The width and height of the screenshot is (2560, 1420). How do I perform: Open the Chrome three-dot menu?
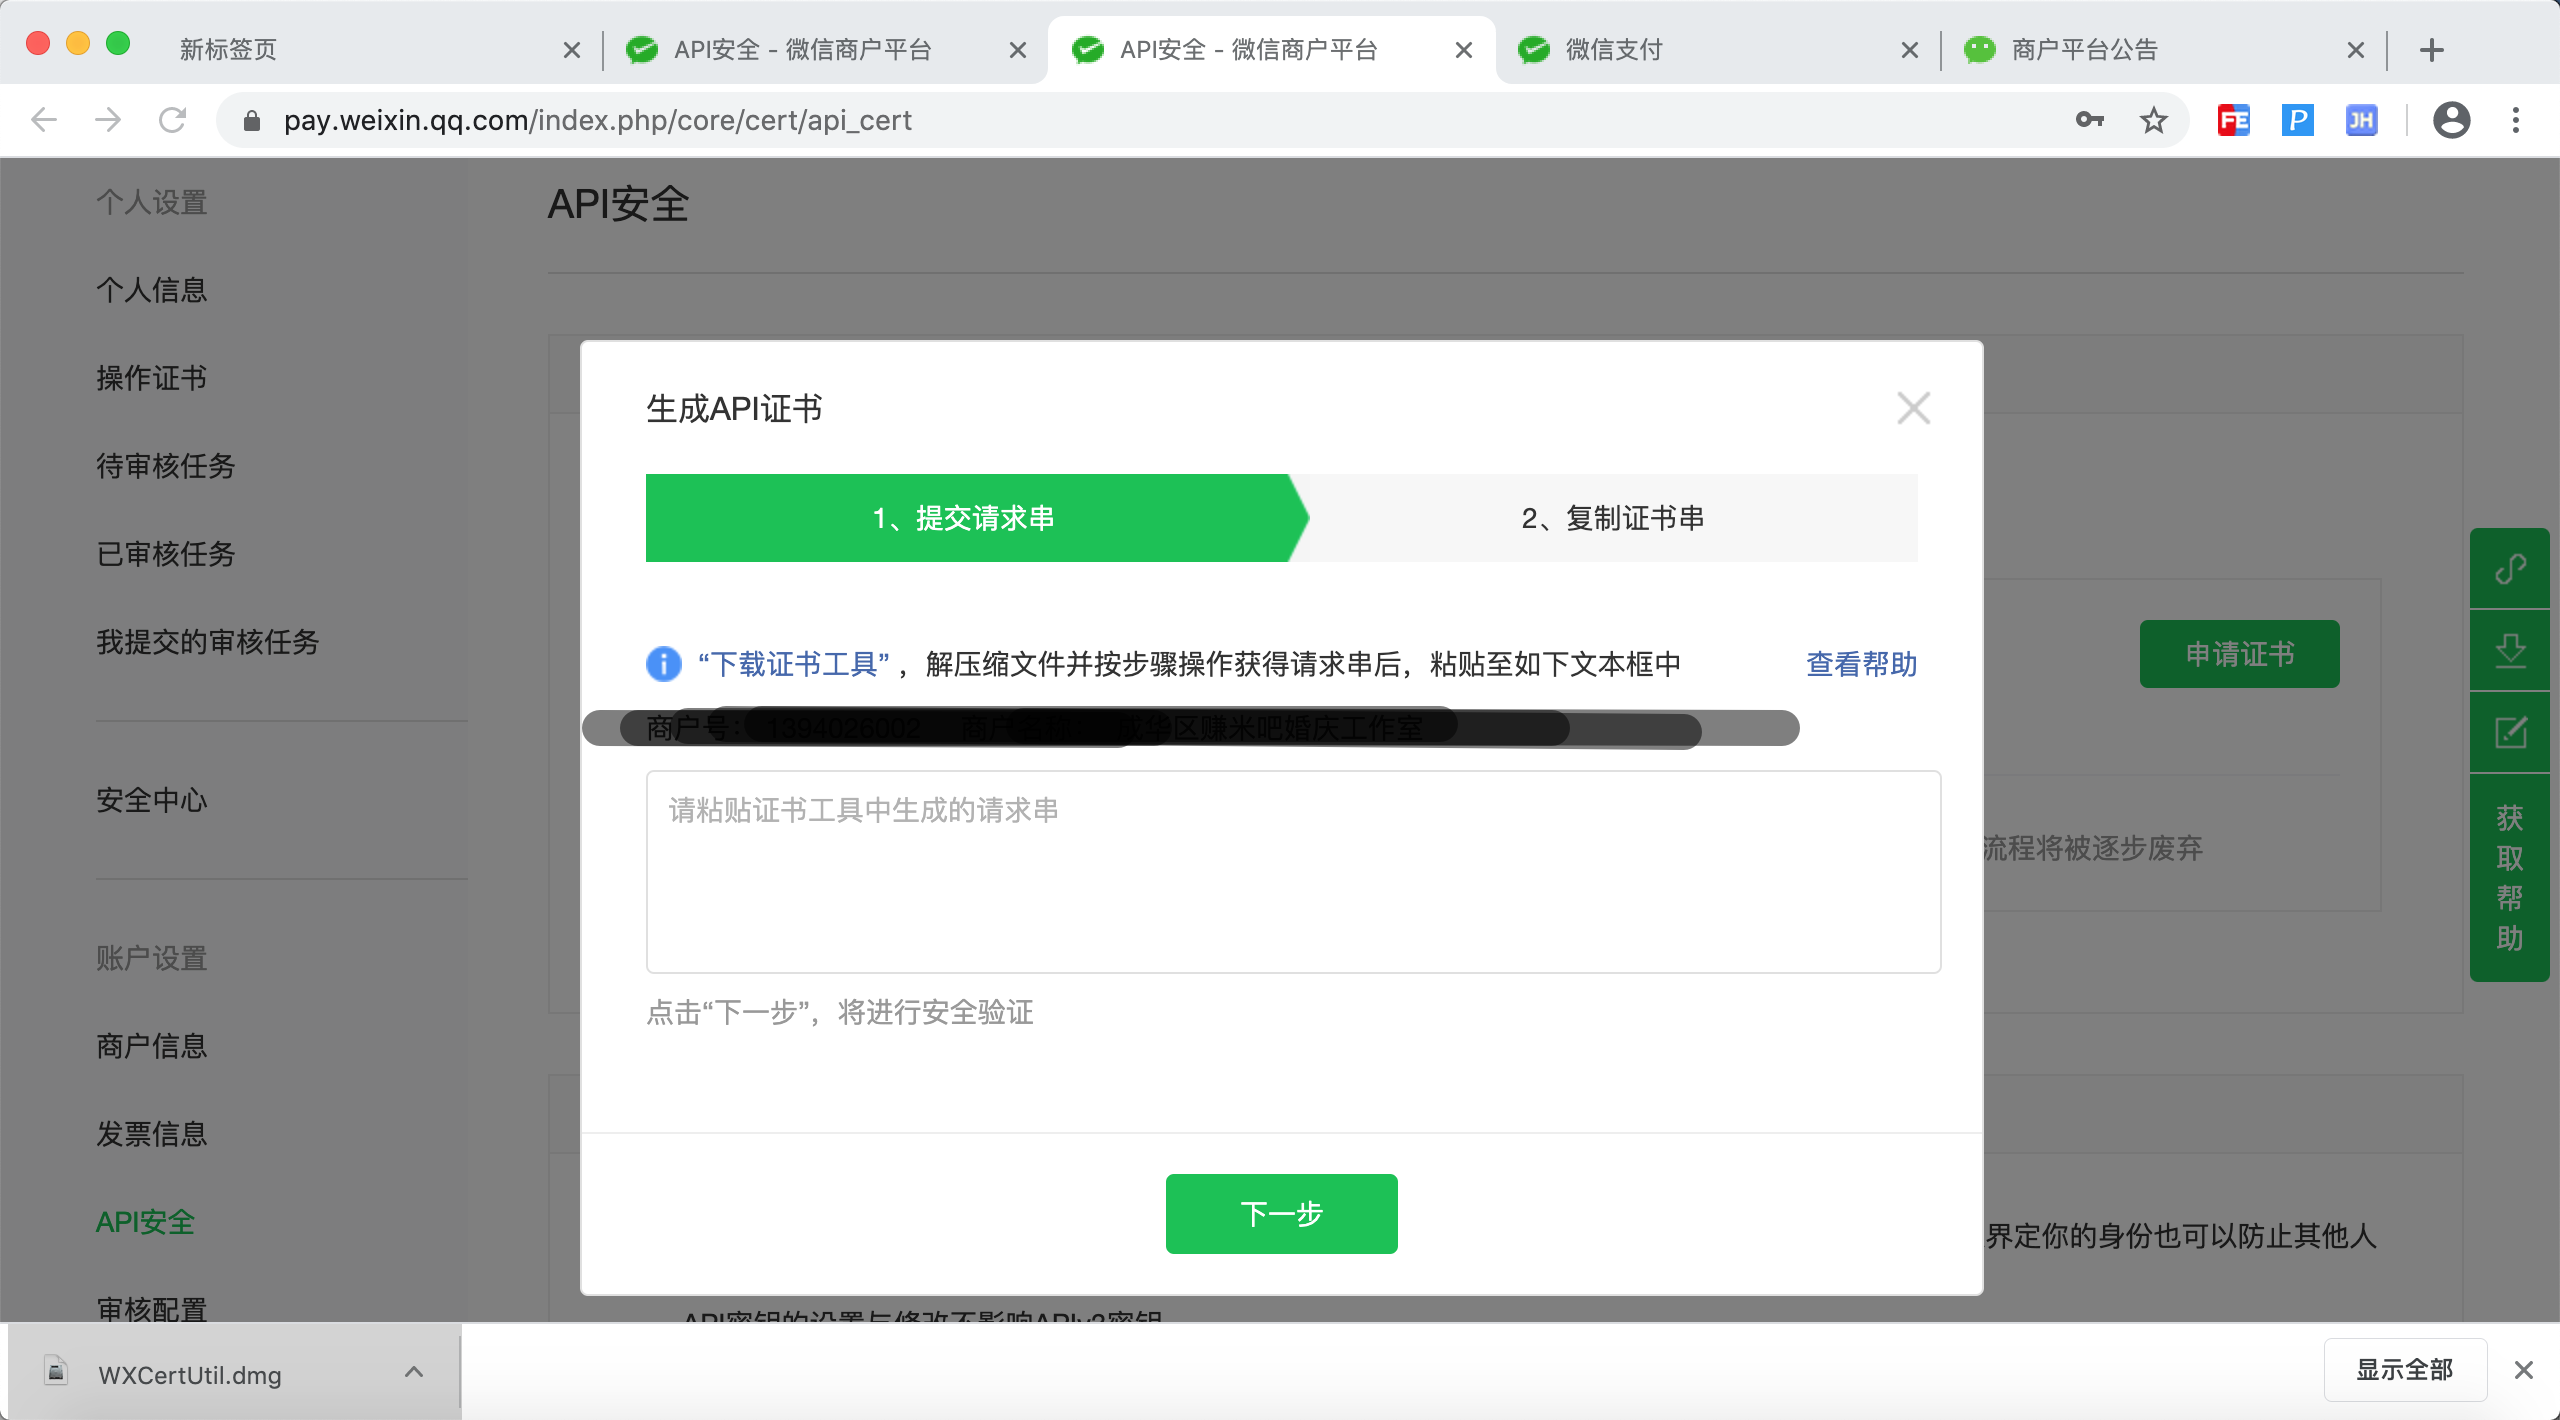2516,120
